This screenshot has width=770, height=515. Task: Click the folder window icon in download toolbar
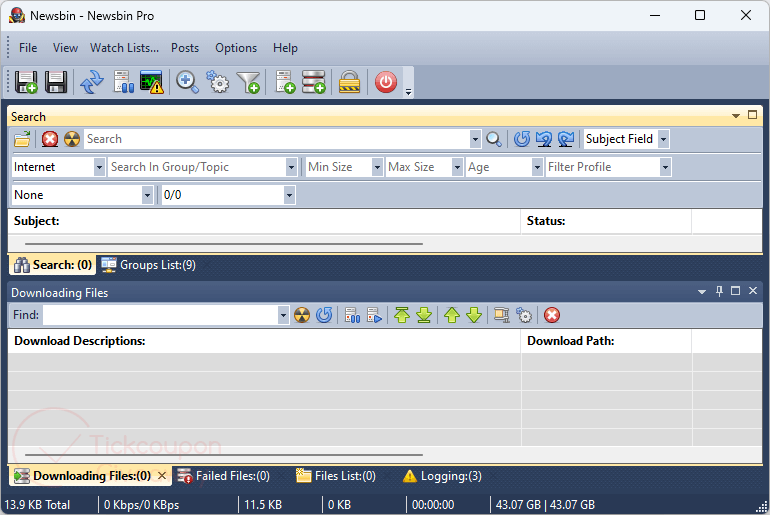(x=501, y=315)
